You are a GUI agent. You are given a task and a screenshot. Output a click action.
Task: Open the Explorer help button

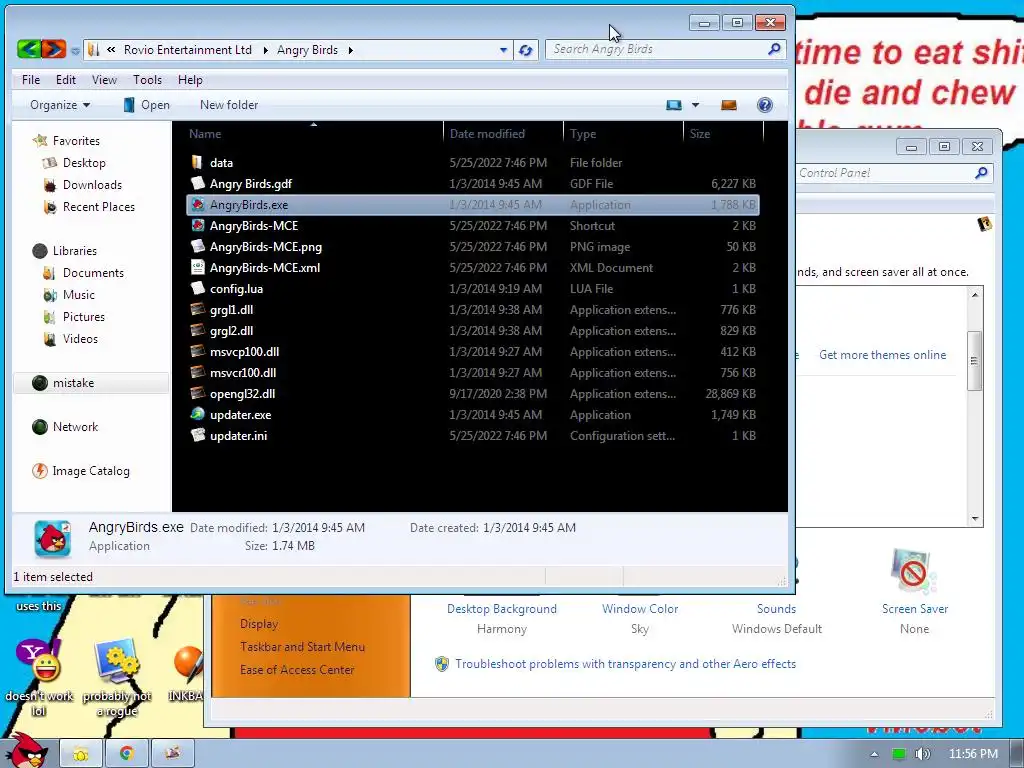(765, 105)
